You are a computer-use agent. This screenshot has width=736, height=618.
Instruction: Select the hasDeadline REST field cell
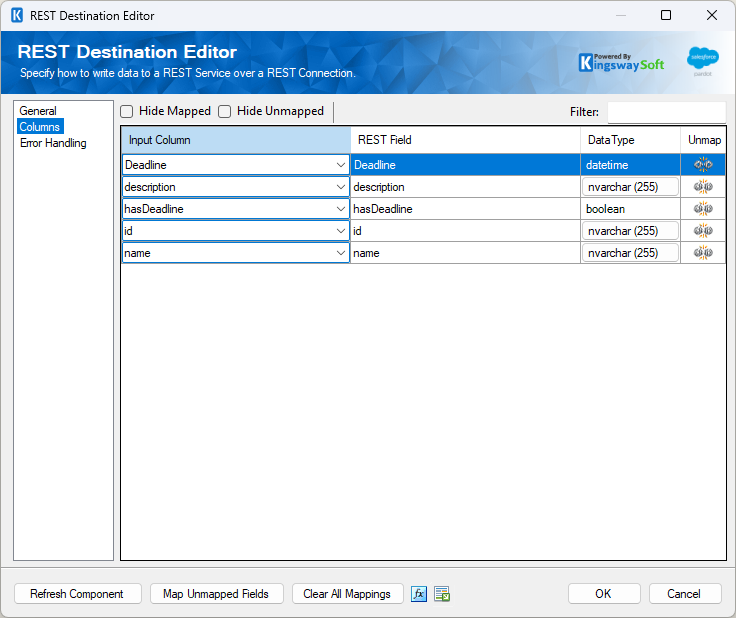(465, 209)
